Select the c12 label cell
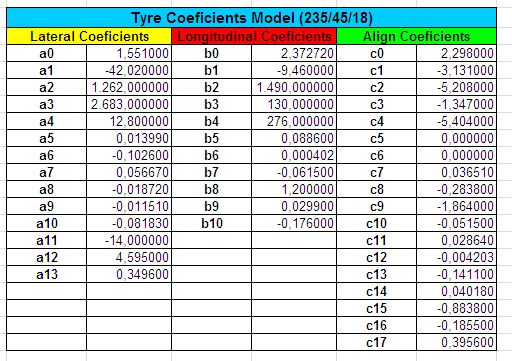 tap(377, 257)
